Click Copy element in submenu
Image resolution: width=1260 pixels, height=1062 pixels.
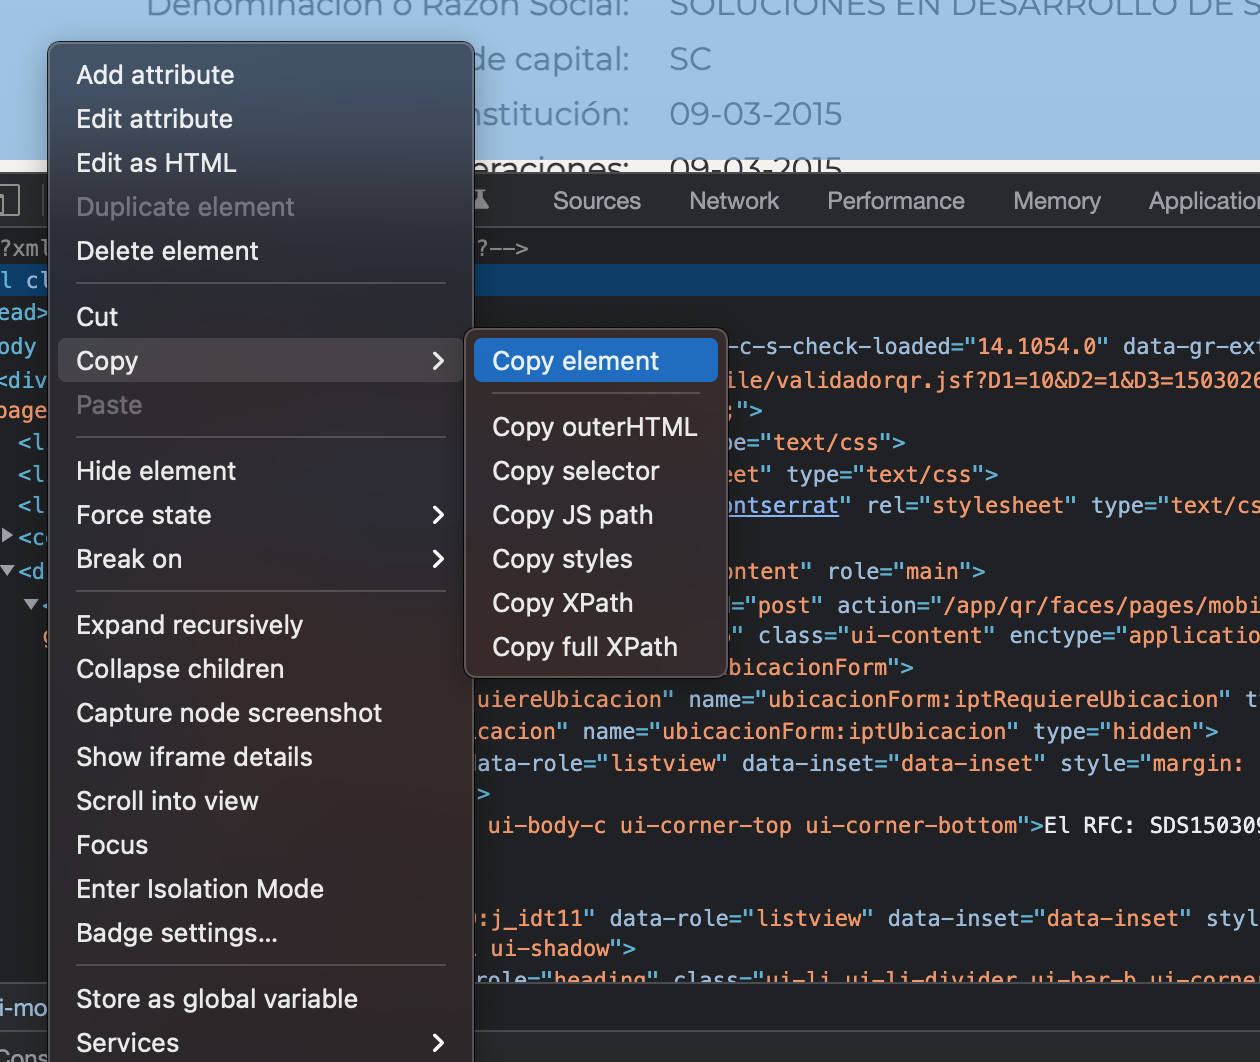pos(596,361)
